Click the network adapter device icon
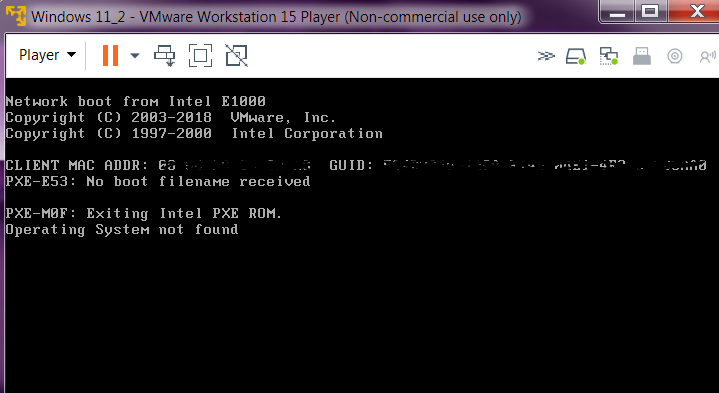Screen dimensions: 719x393 point(608,56)
